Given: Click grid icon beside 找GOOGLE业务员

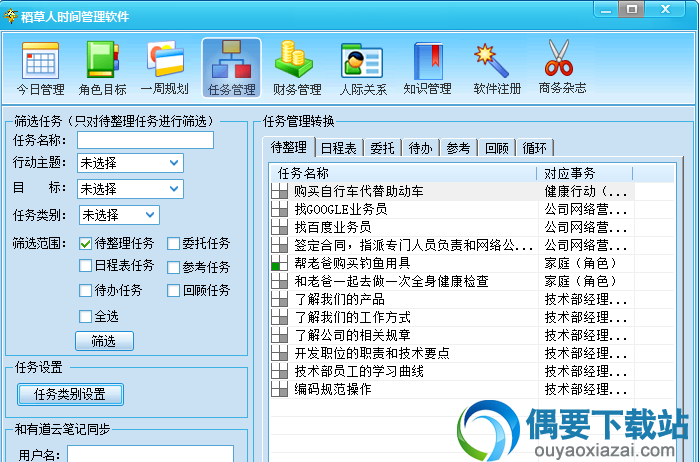Looking at the screenshot, I should (x=279, y=209).
